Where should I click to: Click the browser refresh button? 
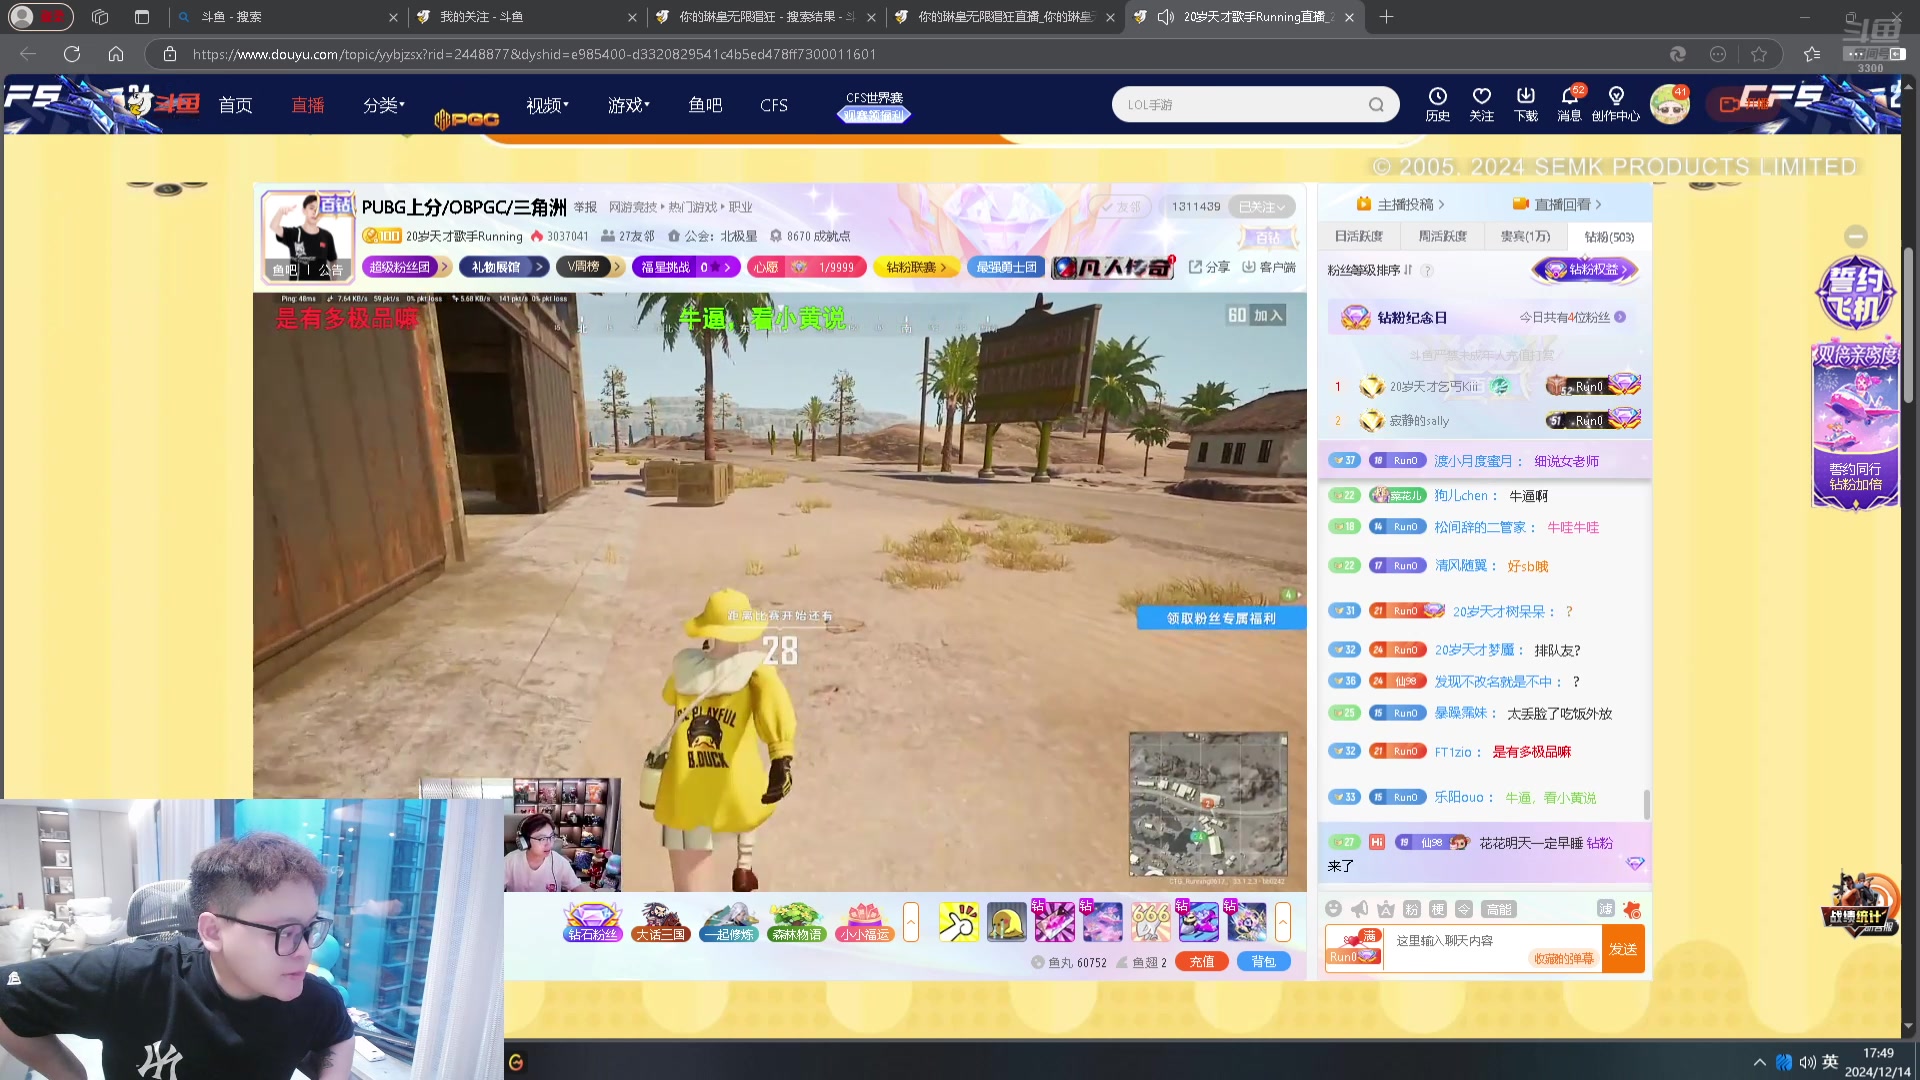tap(72, 54)
